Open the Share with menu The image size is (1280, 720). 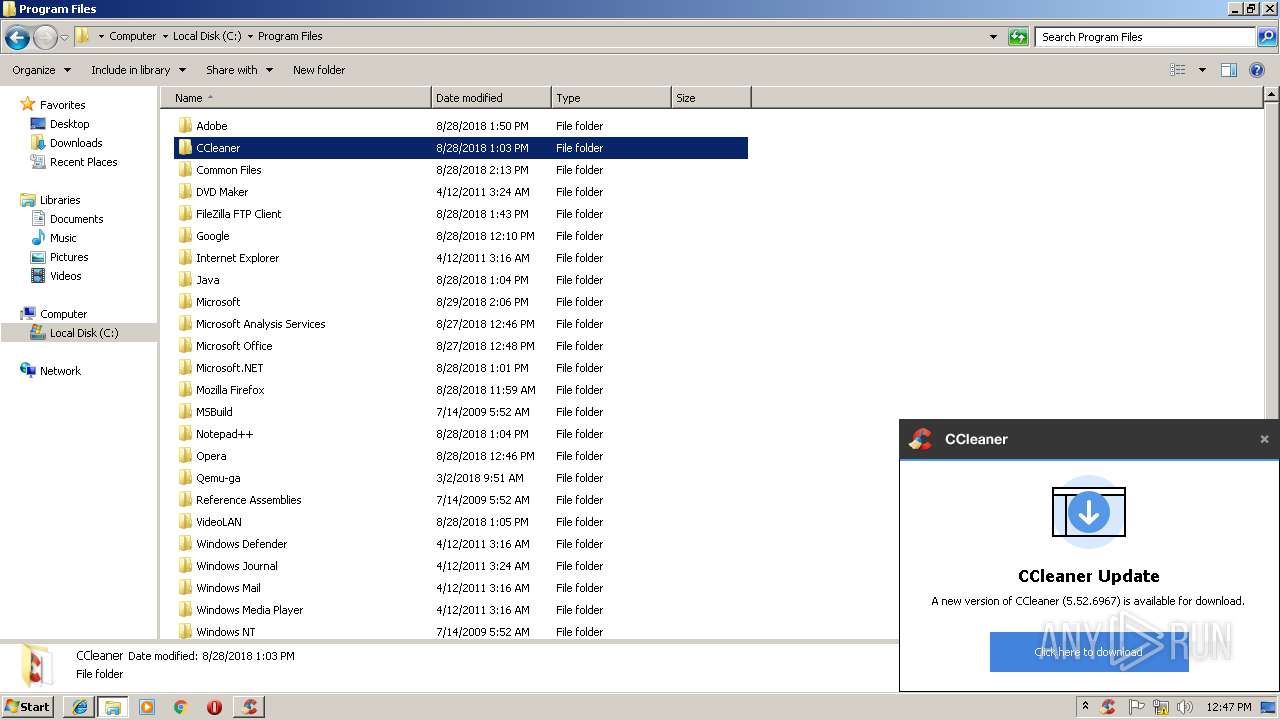(239, 70)
